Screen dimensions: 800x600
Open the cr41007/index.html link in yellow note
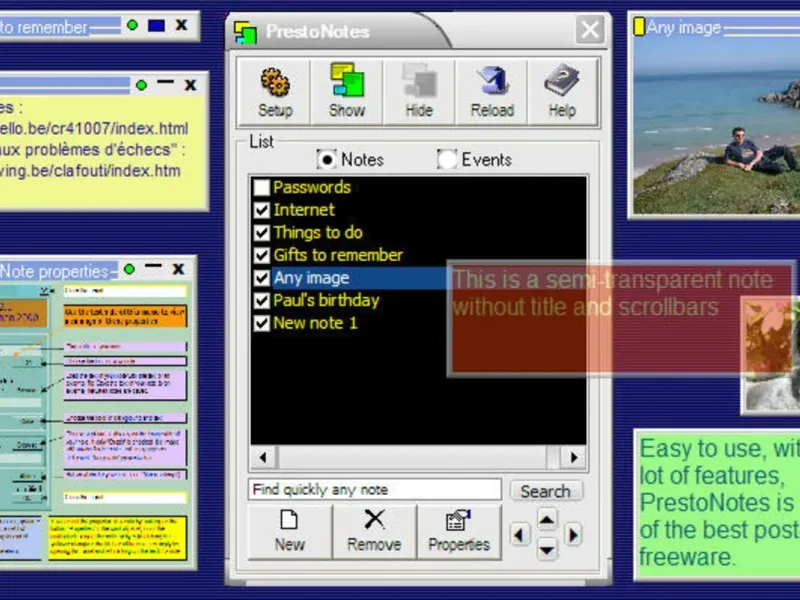point(94,129)
